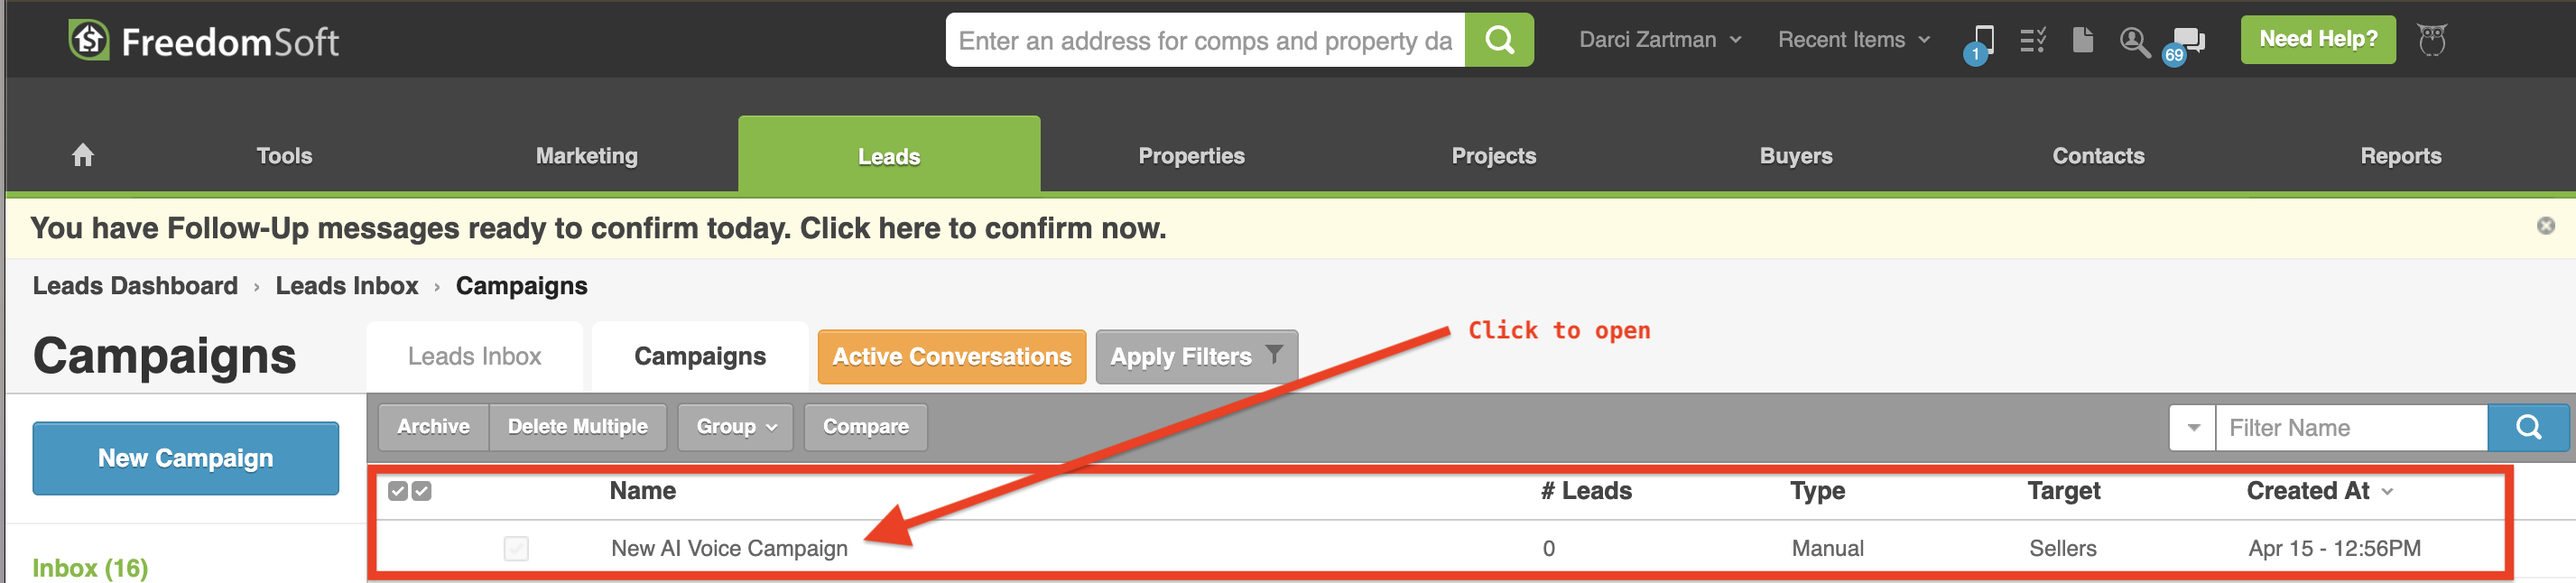The width and height of the screenshot is (2576, 583).
Task: Switch to the Marketing tab
Action: pos(586,155)
